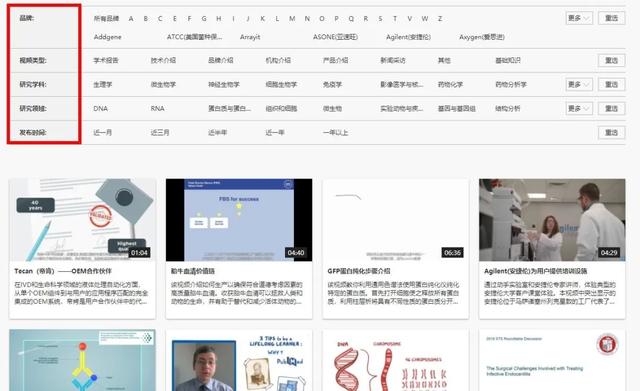Expand the 更多 dropdown in the 研究领域 row
The width and height of the screenshot is (640, 391).
579,109
